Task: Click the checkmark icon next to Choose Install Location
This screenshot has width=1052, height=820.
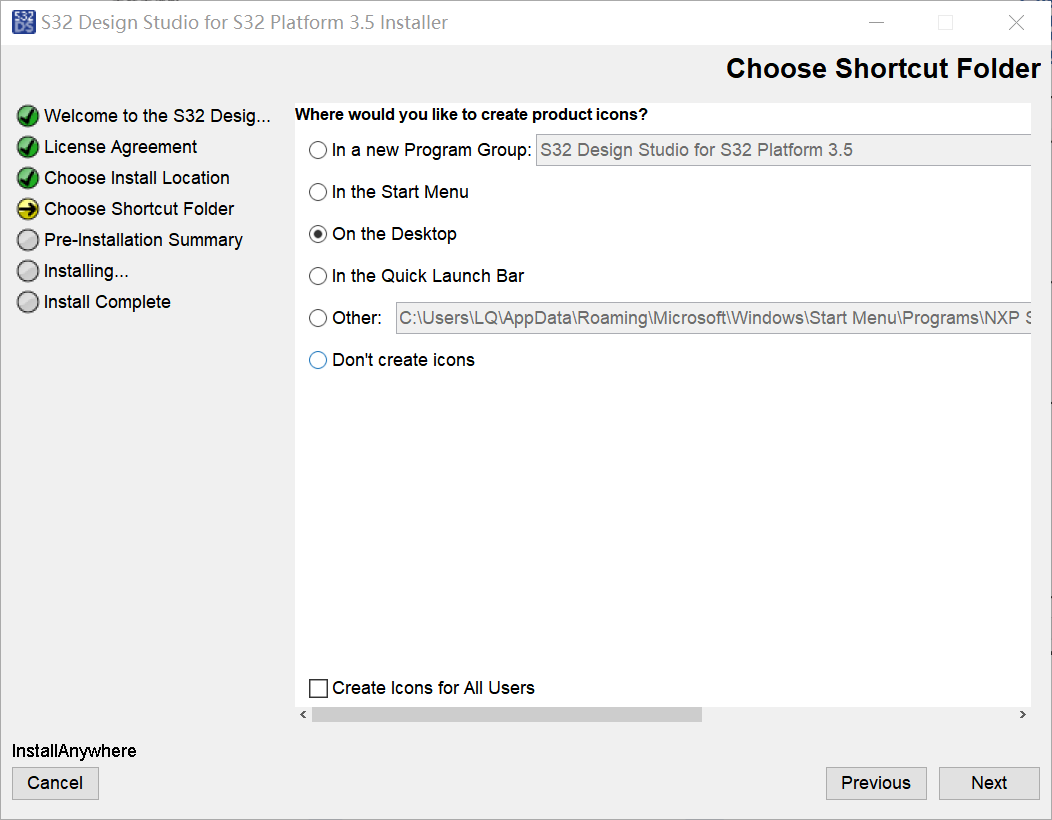Action: [28, 178]
